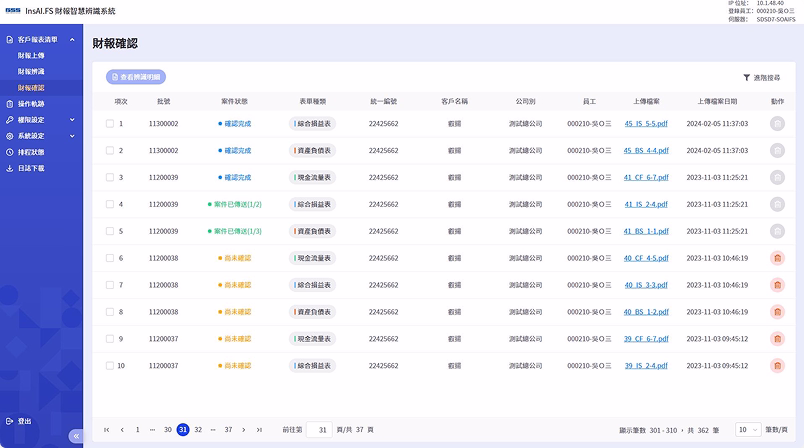Open the 45_IS_5-5.pdf file link
Image resolution: width=804 pixels, height=448 pixels.
pos(639,124)
